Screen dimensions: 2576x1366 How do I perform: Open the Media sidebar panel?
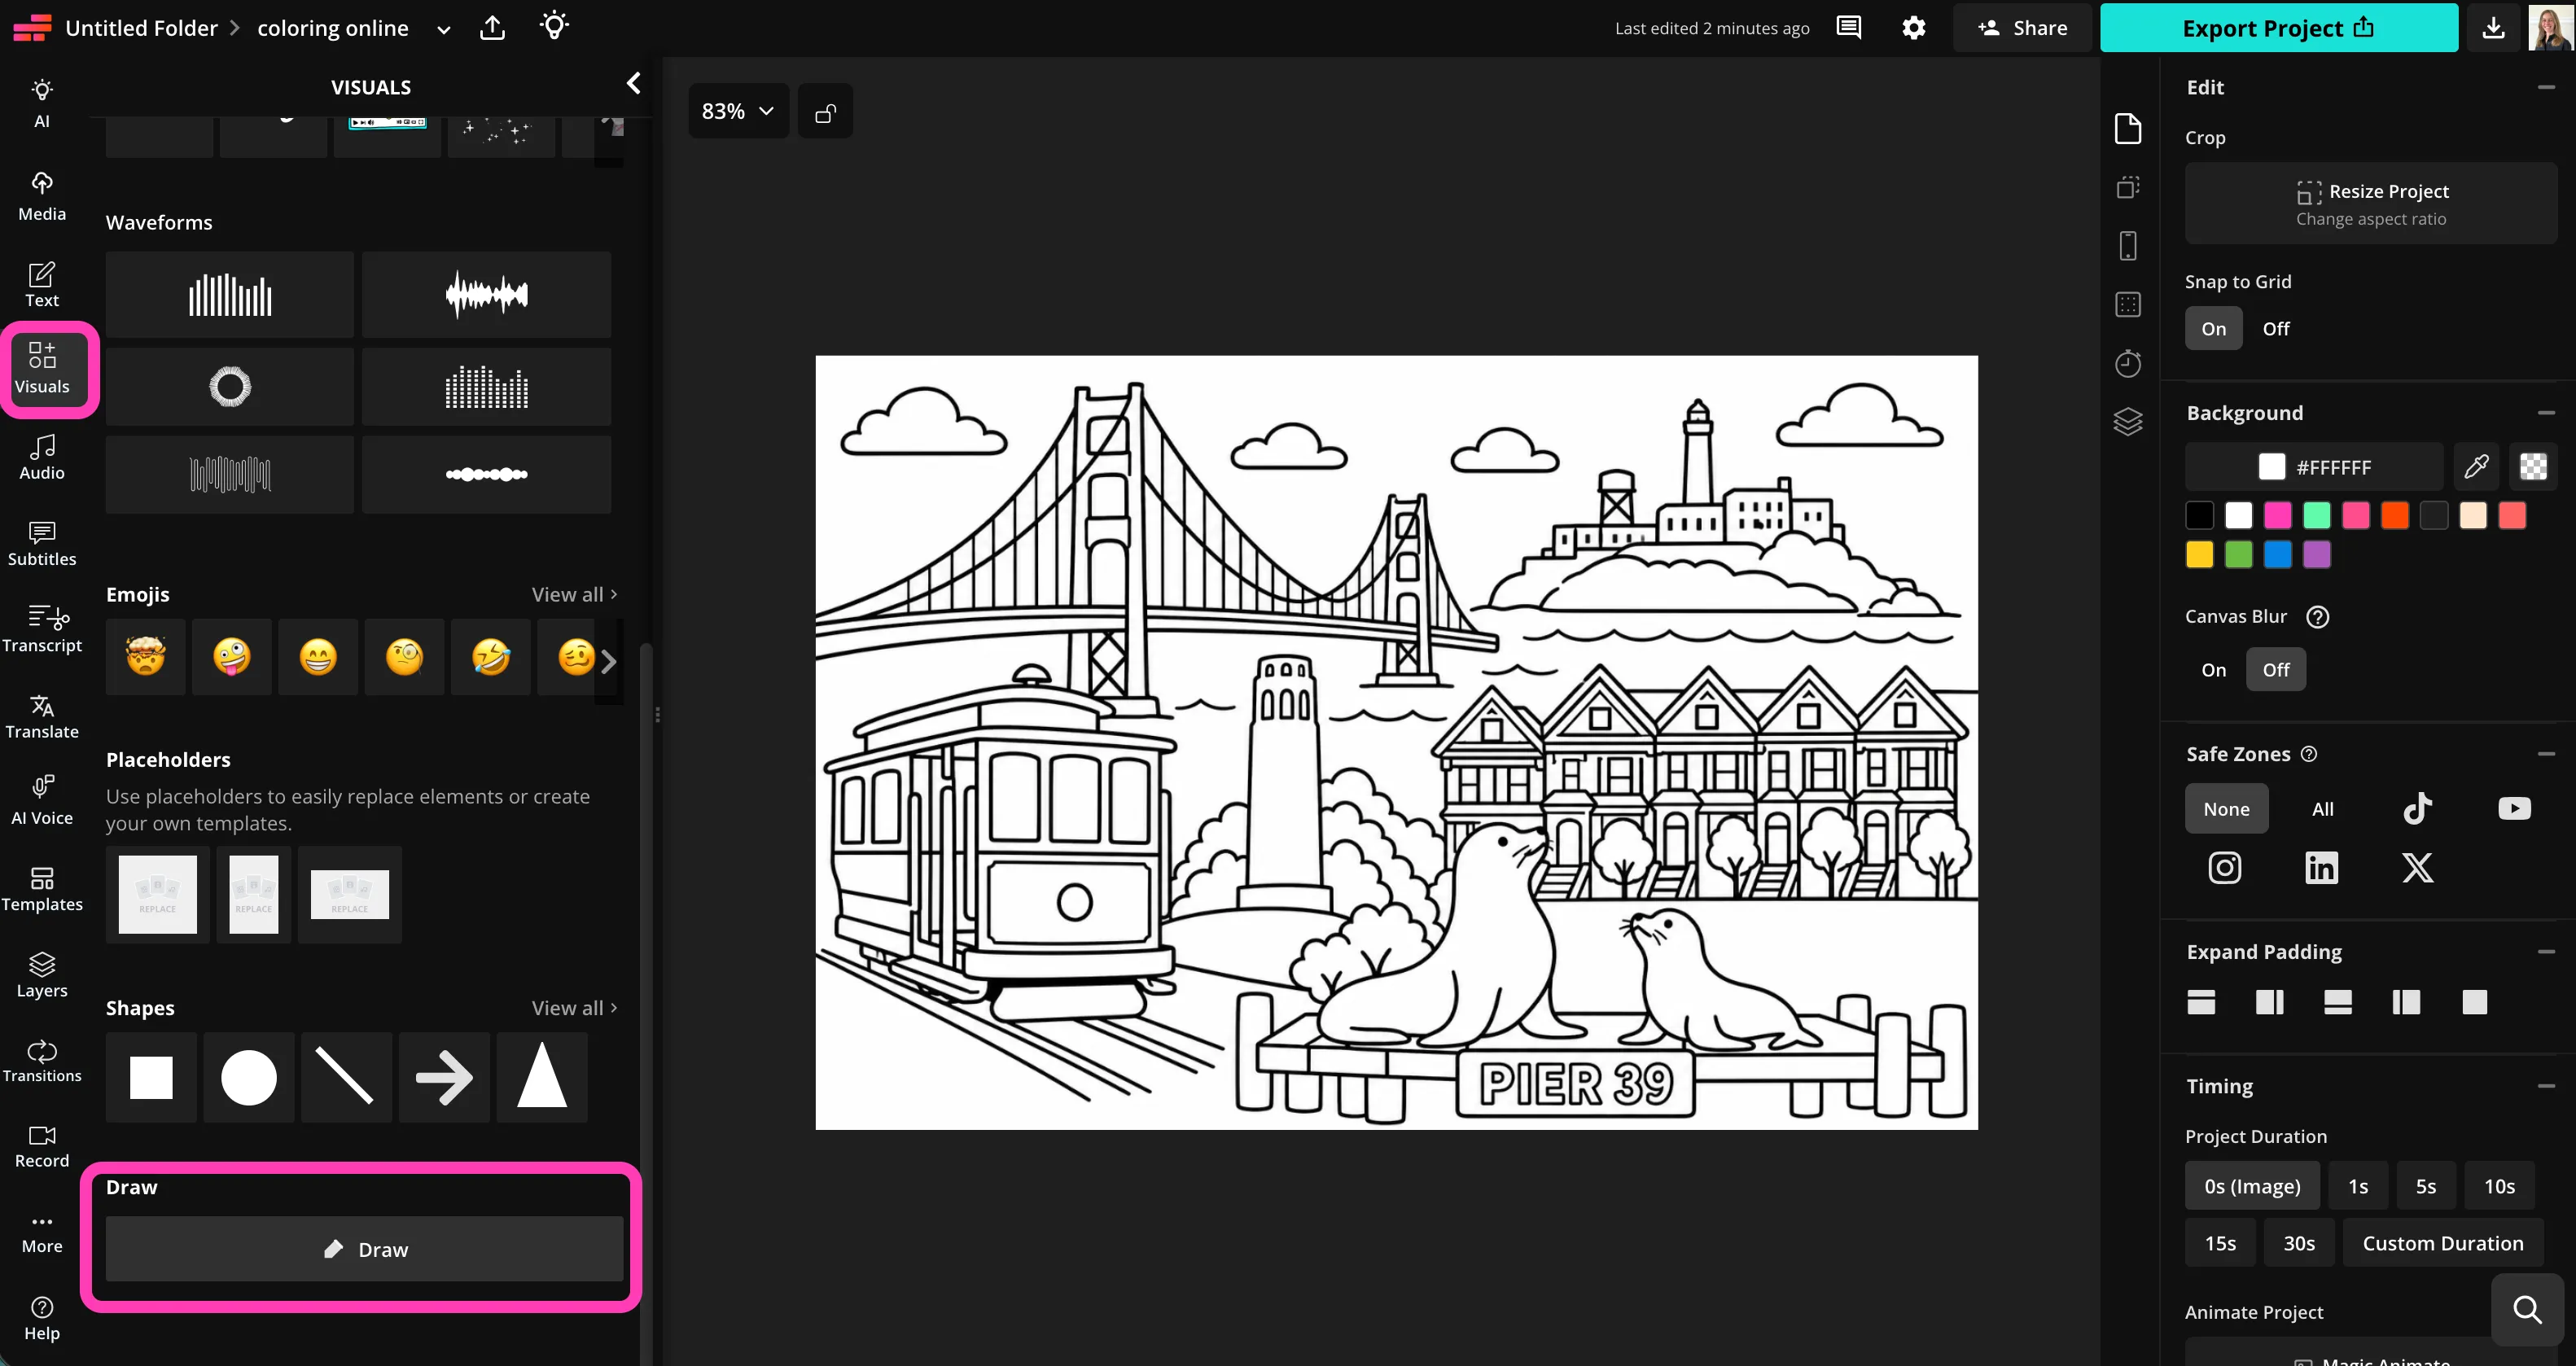[x=42, y=197]
